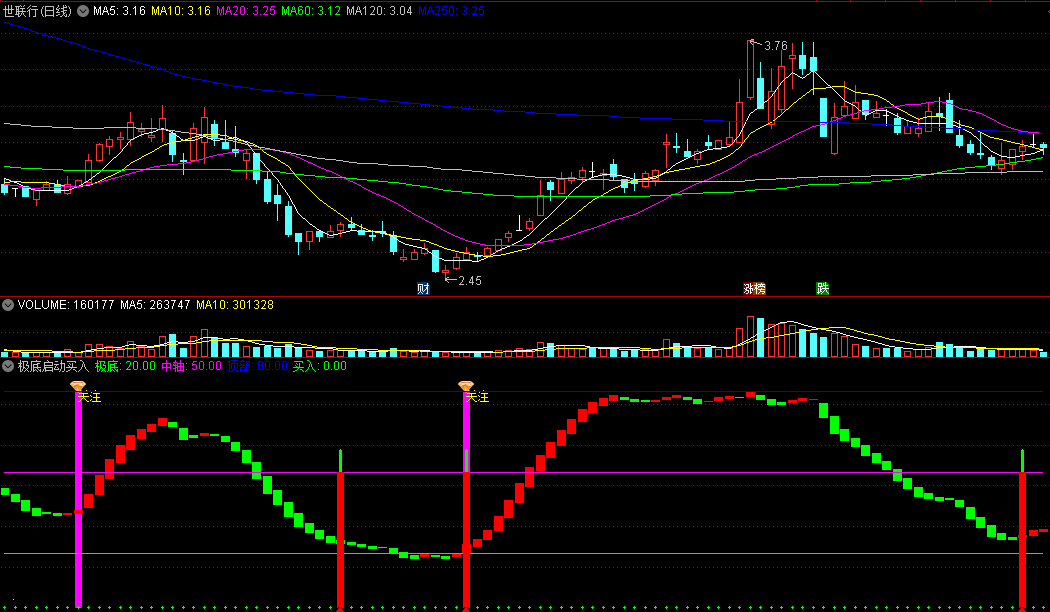
Task: Click the 2.45 low price label
Action: 470,281
